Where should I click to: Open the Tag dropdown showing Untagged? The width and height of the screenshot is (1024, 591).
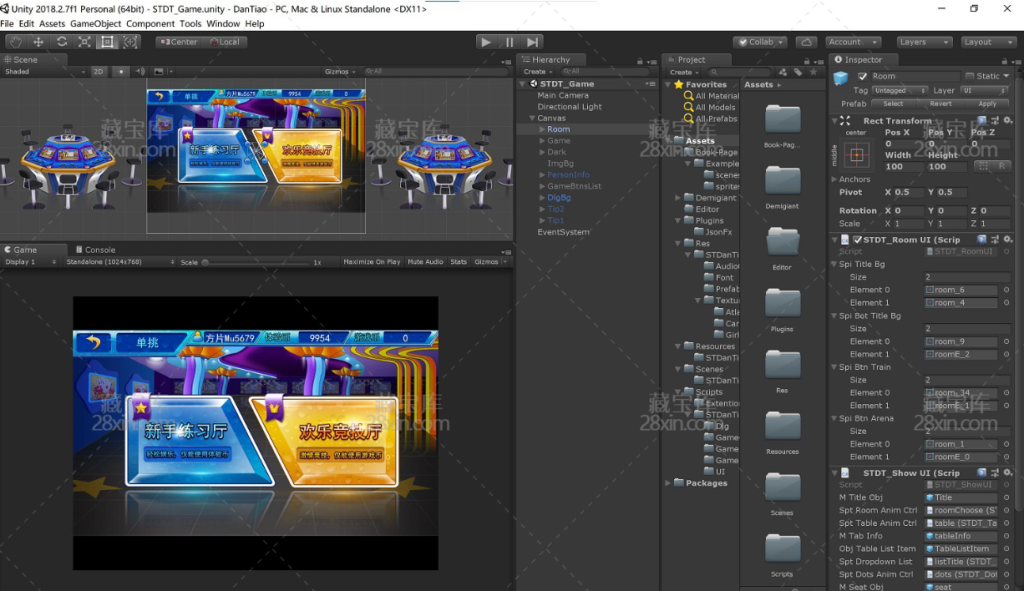(898, 90)
